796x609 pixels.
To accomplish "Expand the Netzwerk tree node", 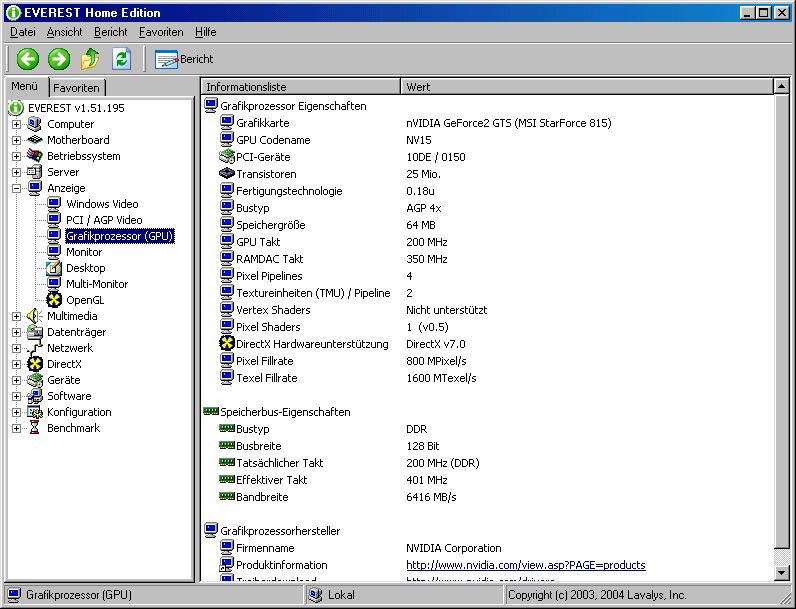I will click(x=16, y=348).
